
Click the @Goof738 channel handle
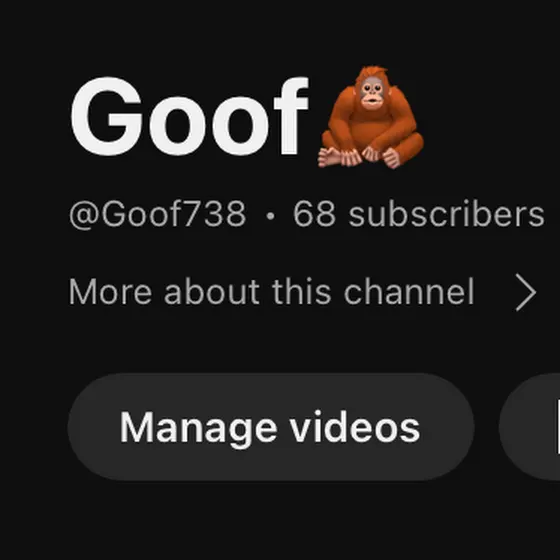click(158, 214)
